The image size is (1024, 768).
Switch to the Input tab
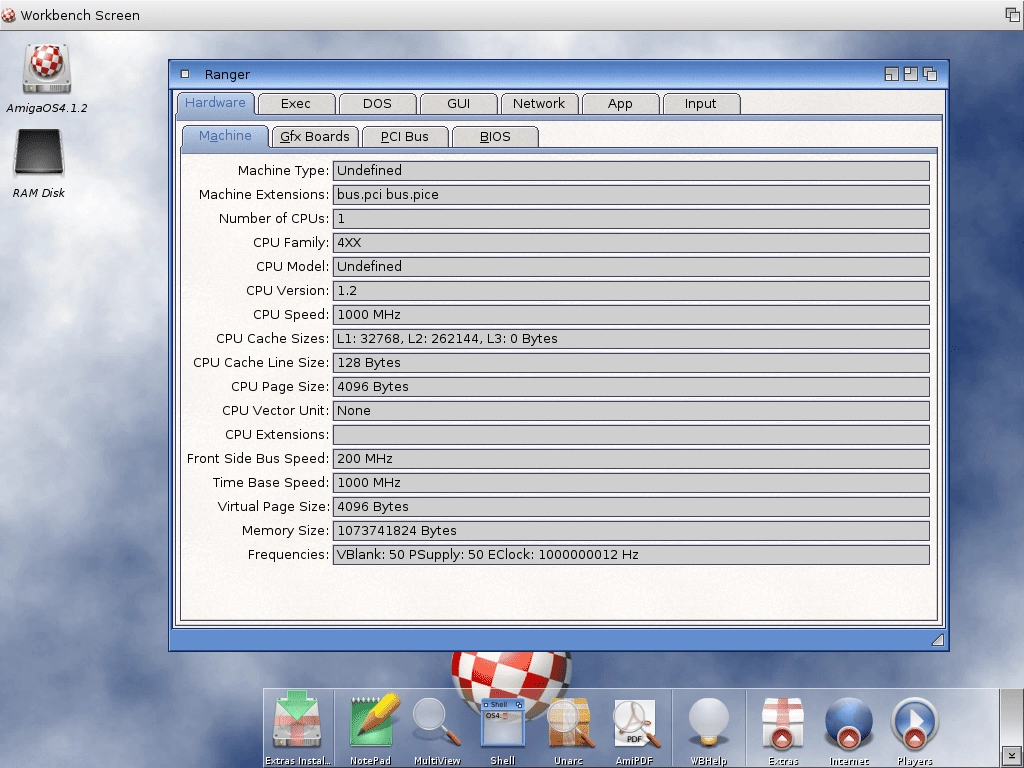701,104
